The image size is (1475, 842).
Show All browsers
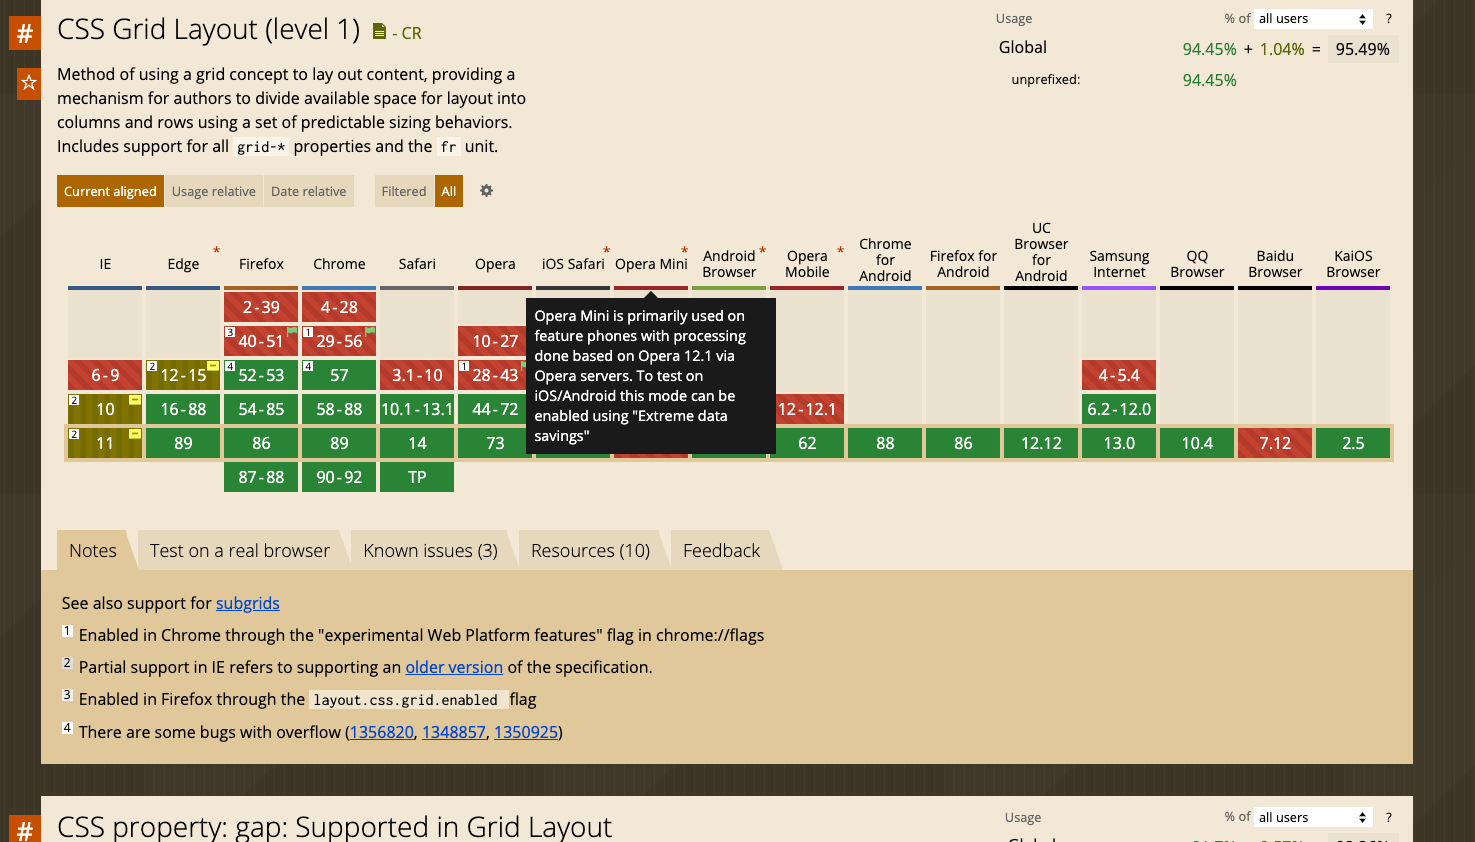[x=449, y=191]
